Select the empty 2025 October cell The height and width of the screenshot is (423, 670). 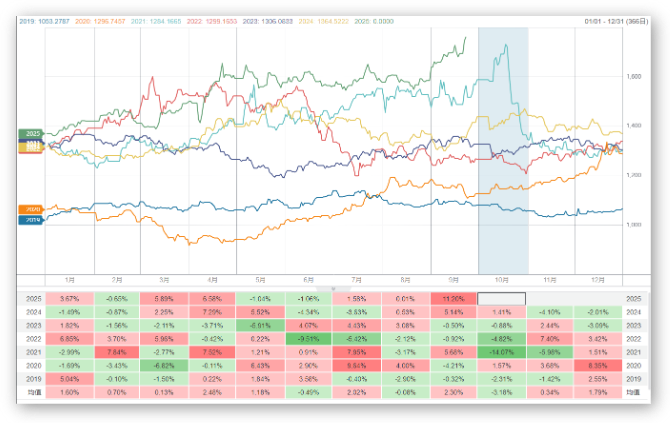pos(502,298)
